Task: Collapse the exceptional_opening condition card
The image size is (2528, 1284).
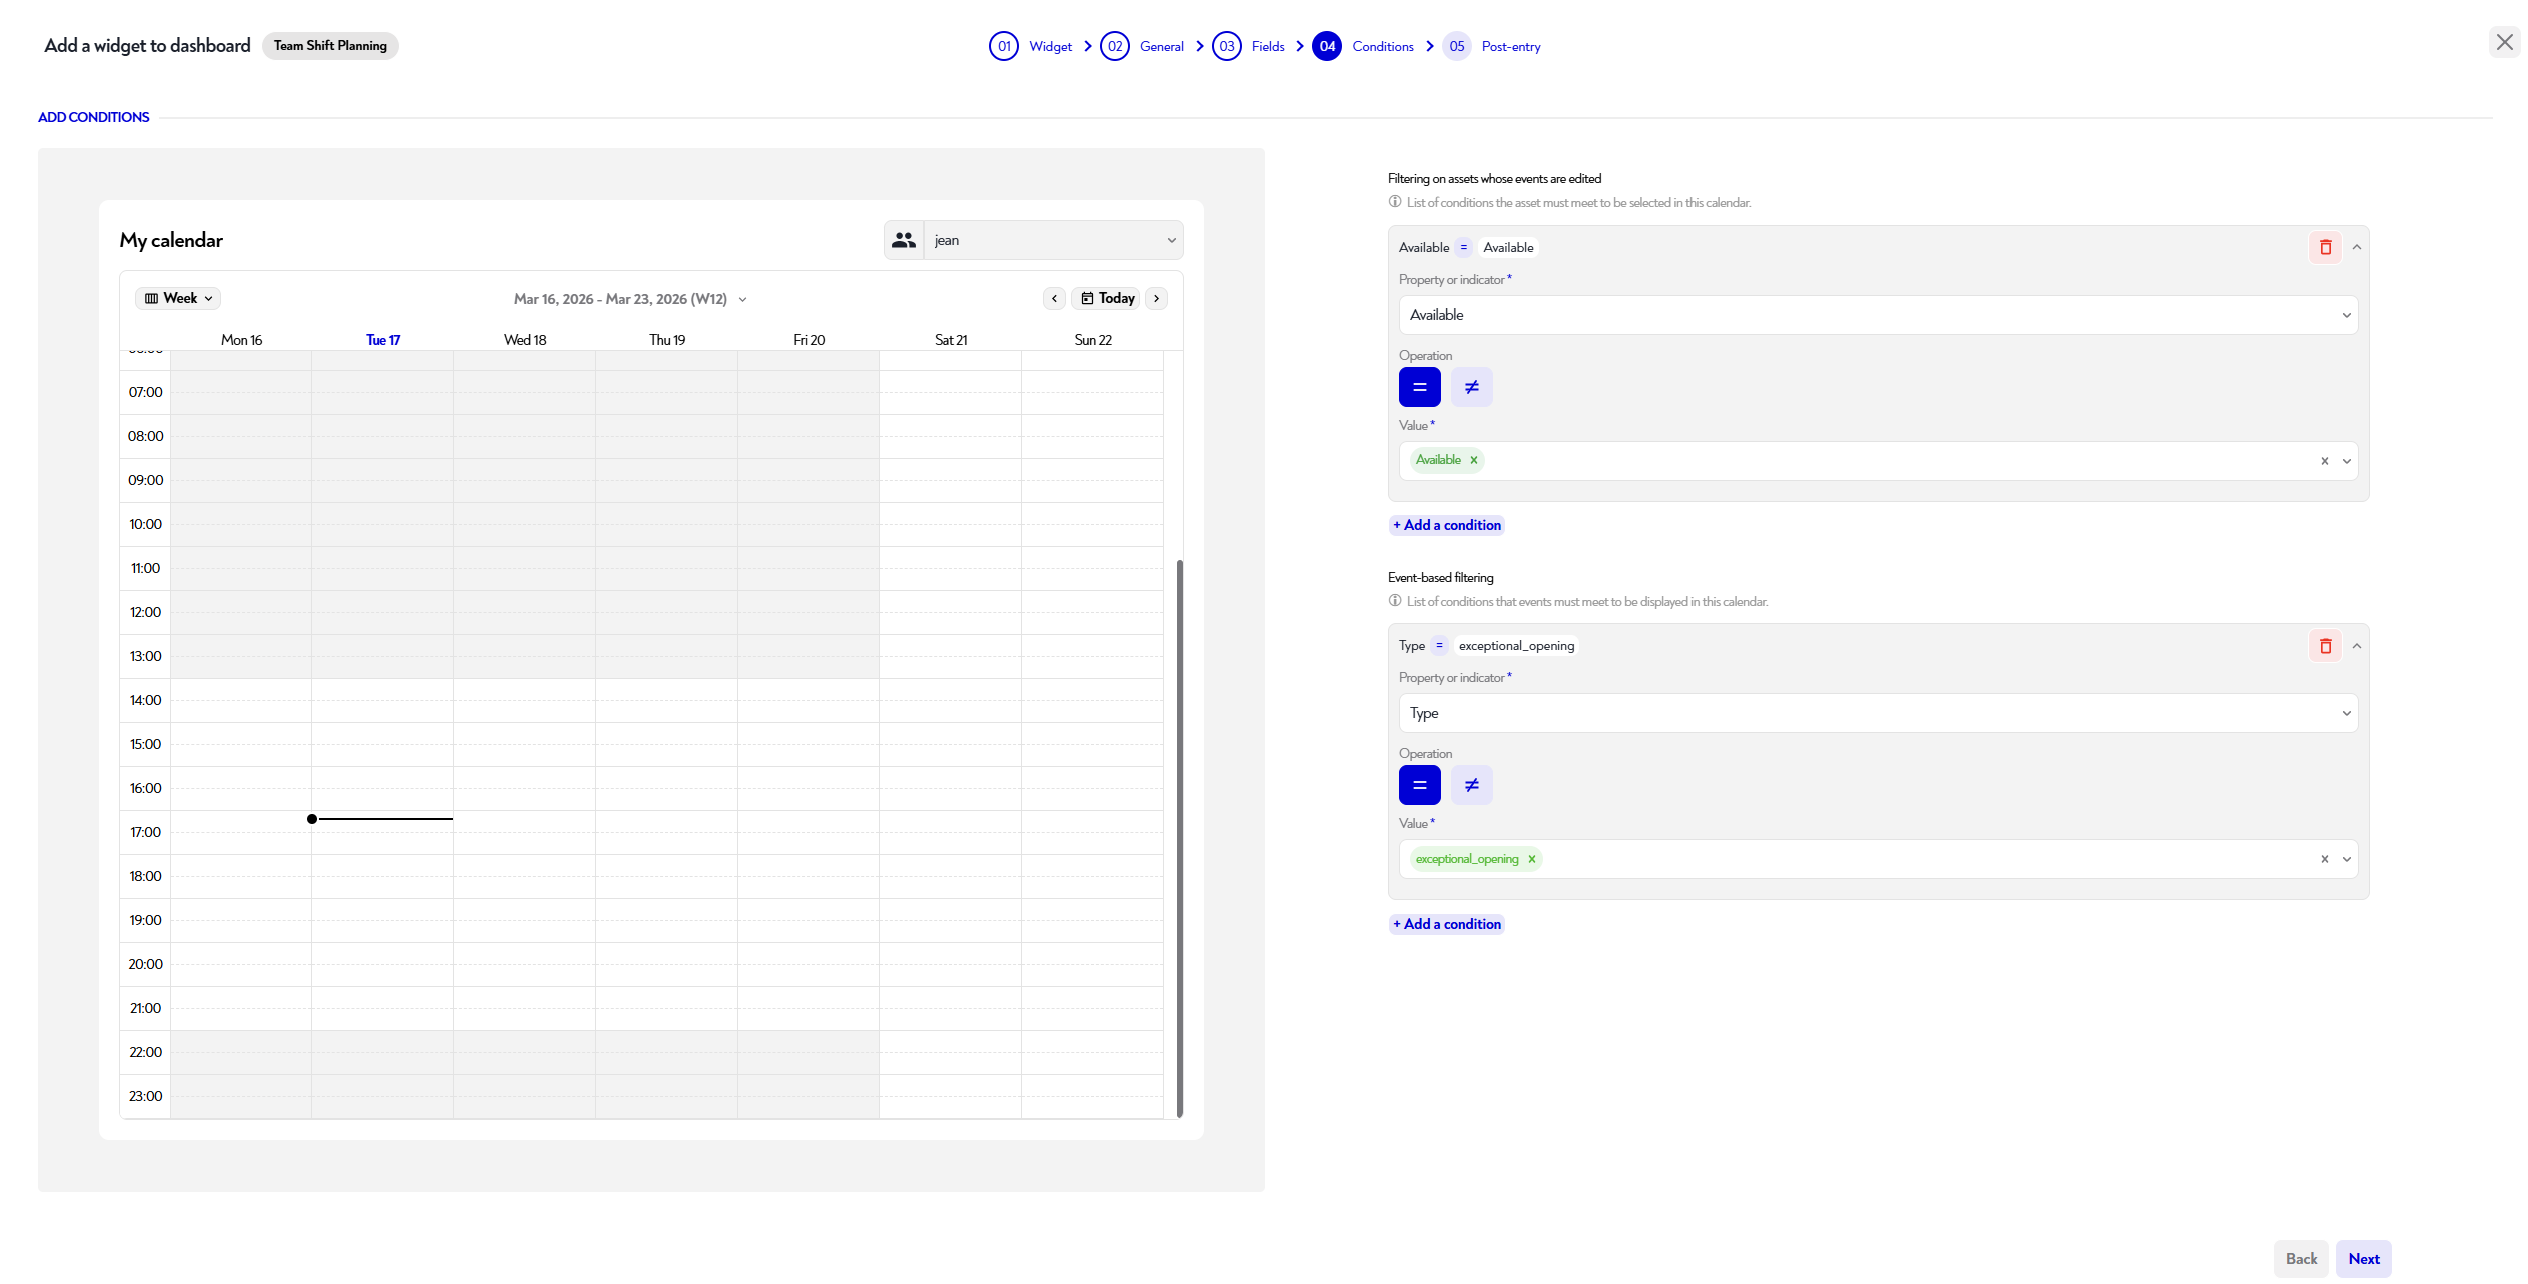Action: tap(2357, 645)
